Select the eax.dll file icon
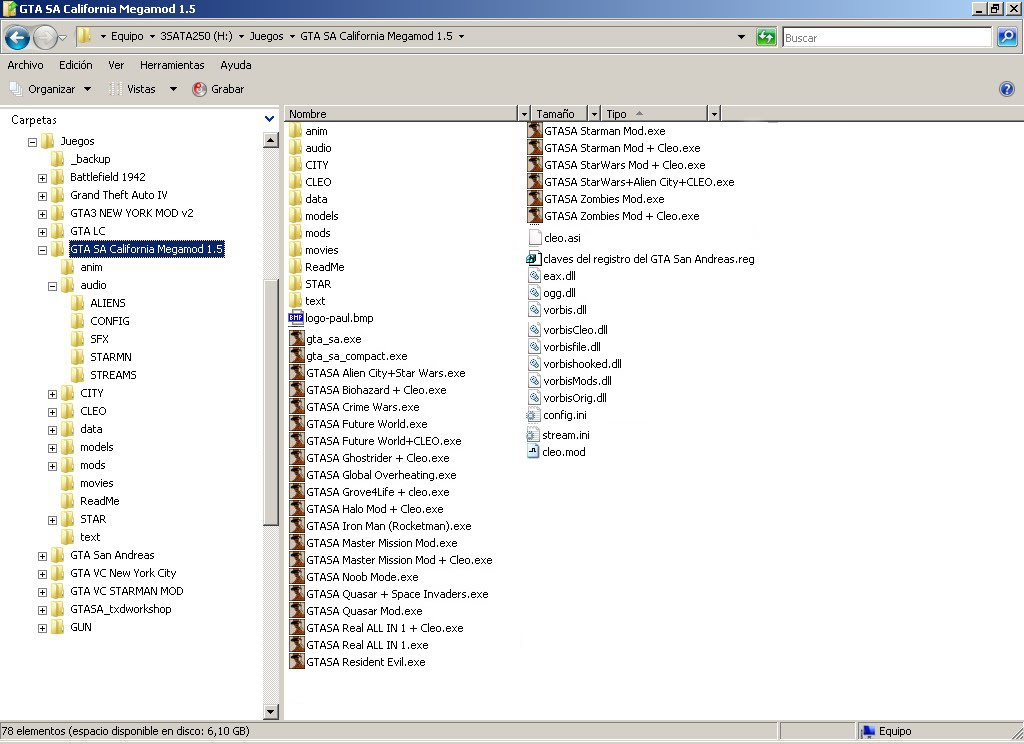Screen dimensions: 1024x744 click(x=534, y=276)
